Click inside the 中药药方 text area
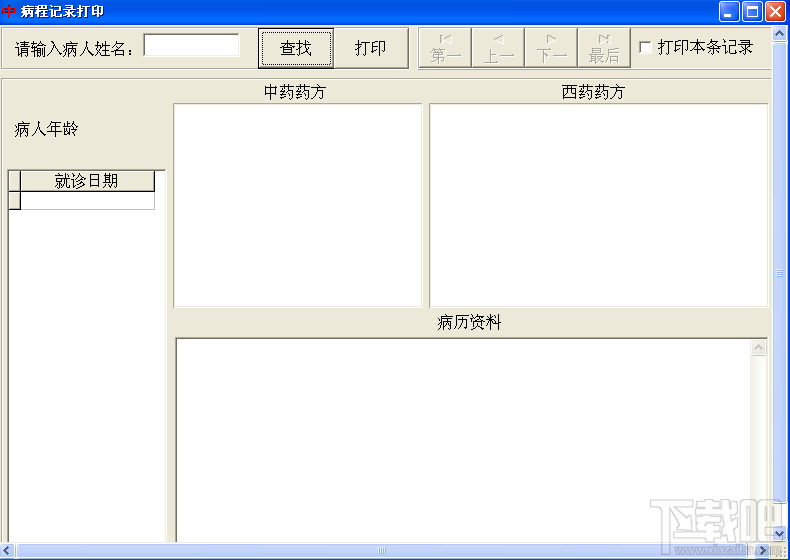Screen dimensions: 790x560 coord(297,205)
